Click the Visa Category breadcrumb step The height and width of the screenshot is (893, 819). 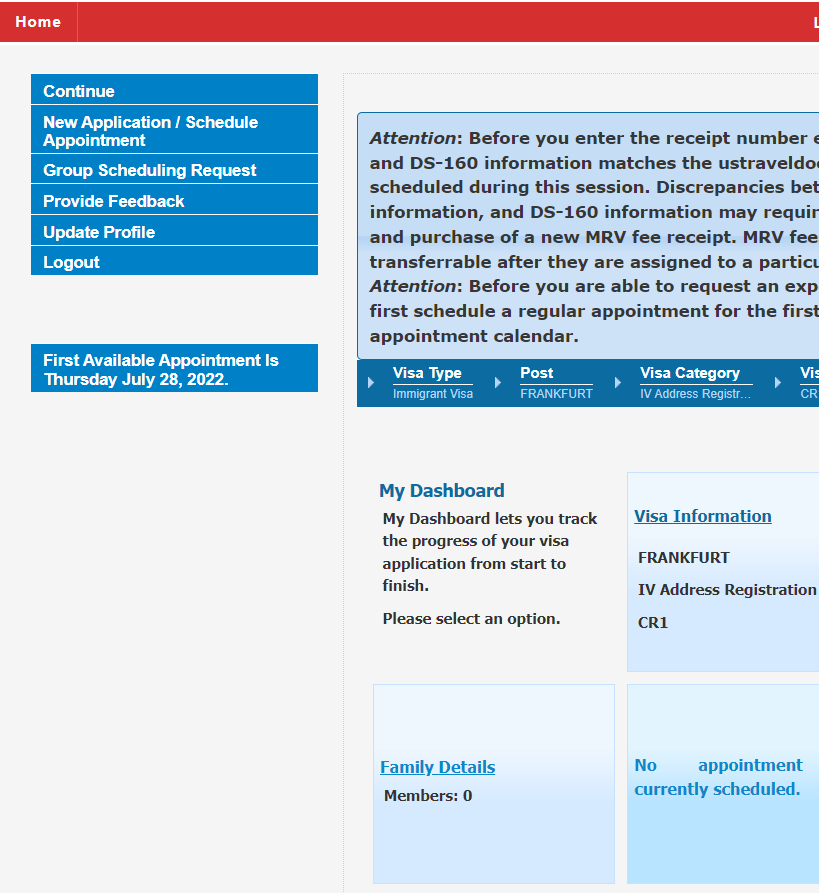(696, 383)
